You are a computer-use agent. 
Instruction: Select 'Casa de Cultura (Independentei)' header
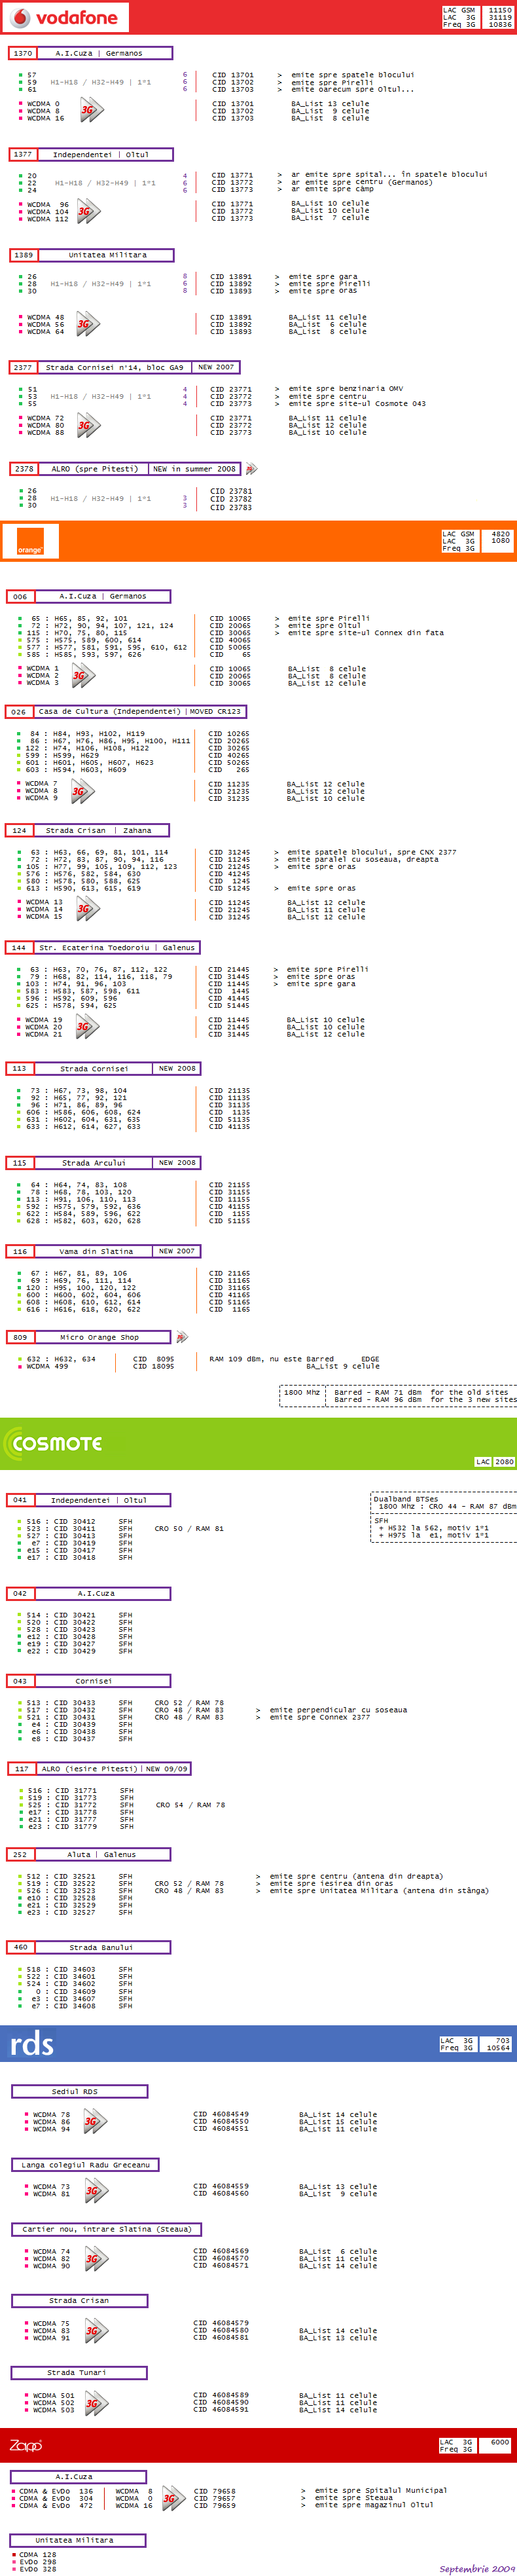coord(110,711)
